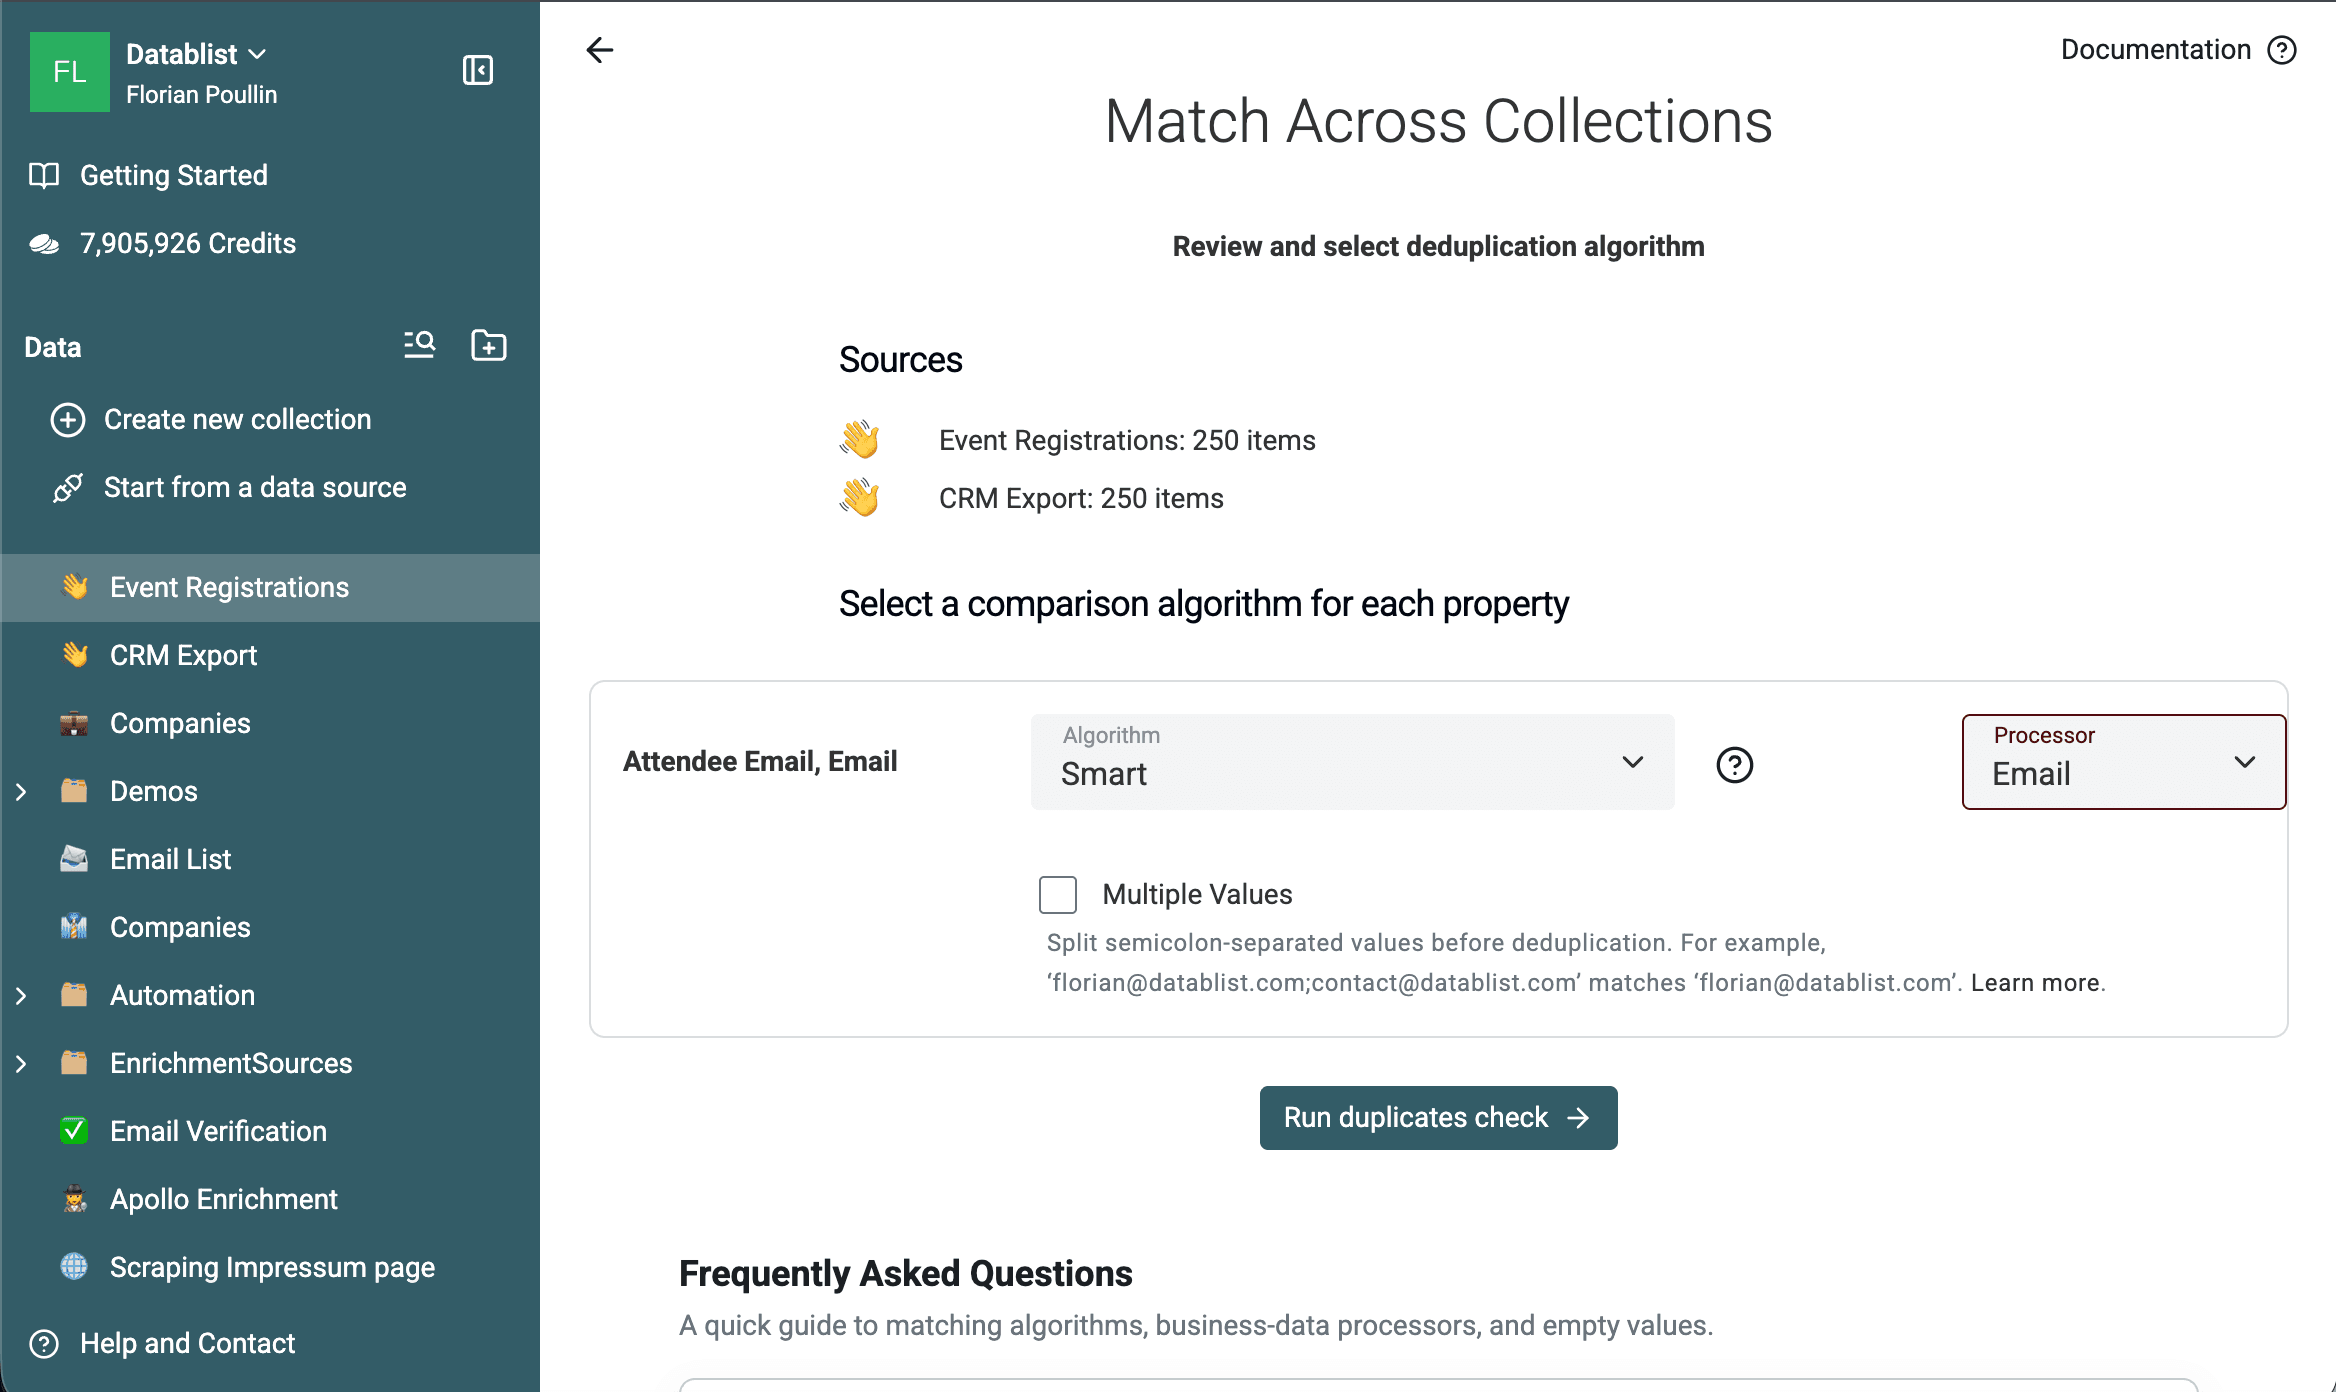Click Multiple Values label text
Image resolution: width=2336 pixels, height=1392 pixels.
[x=1197, y=895]
